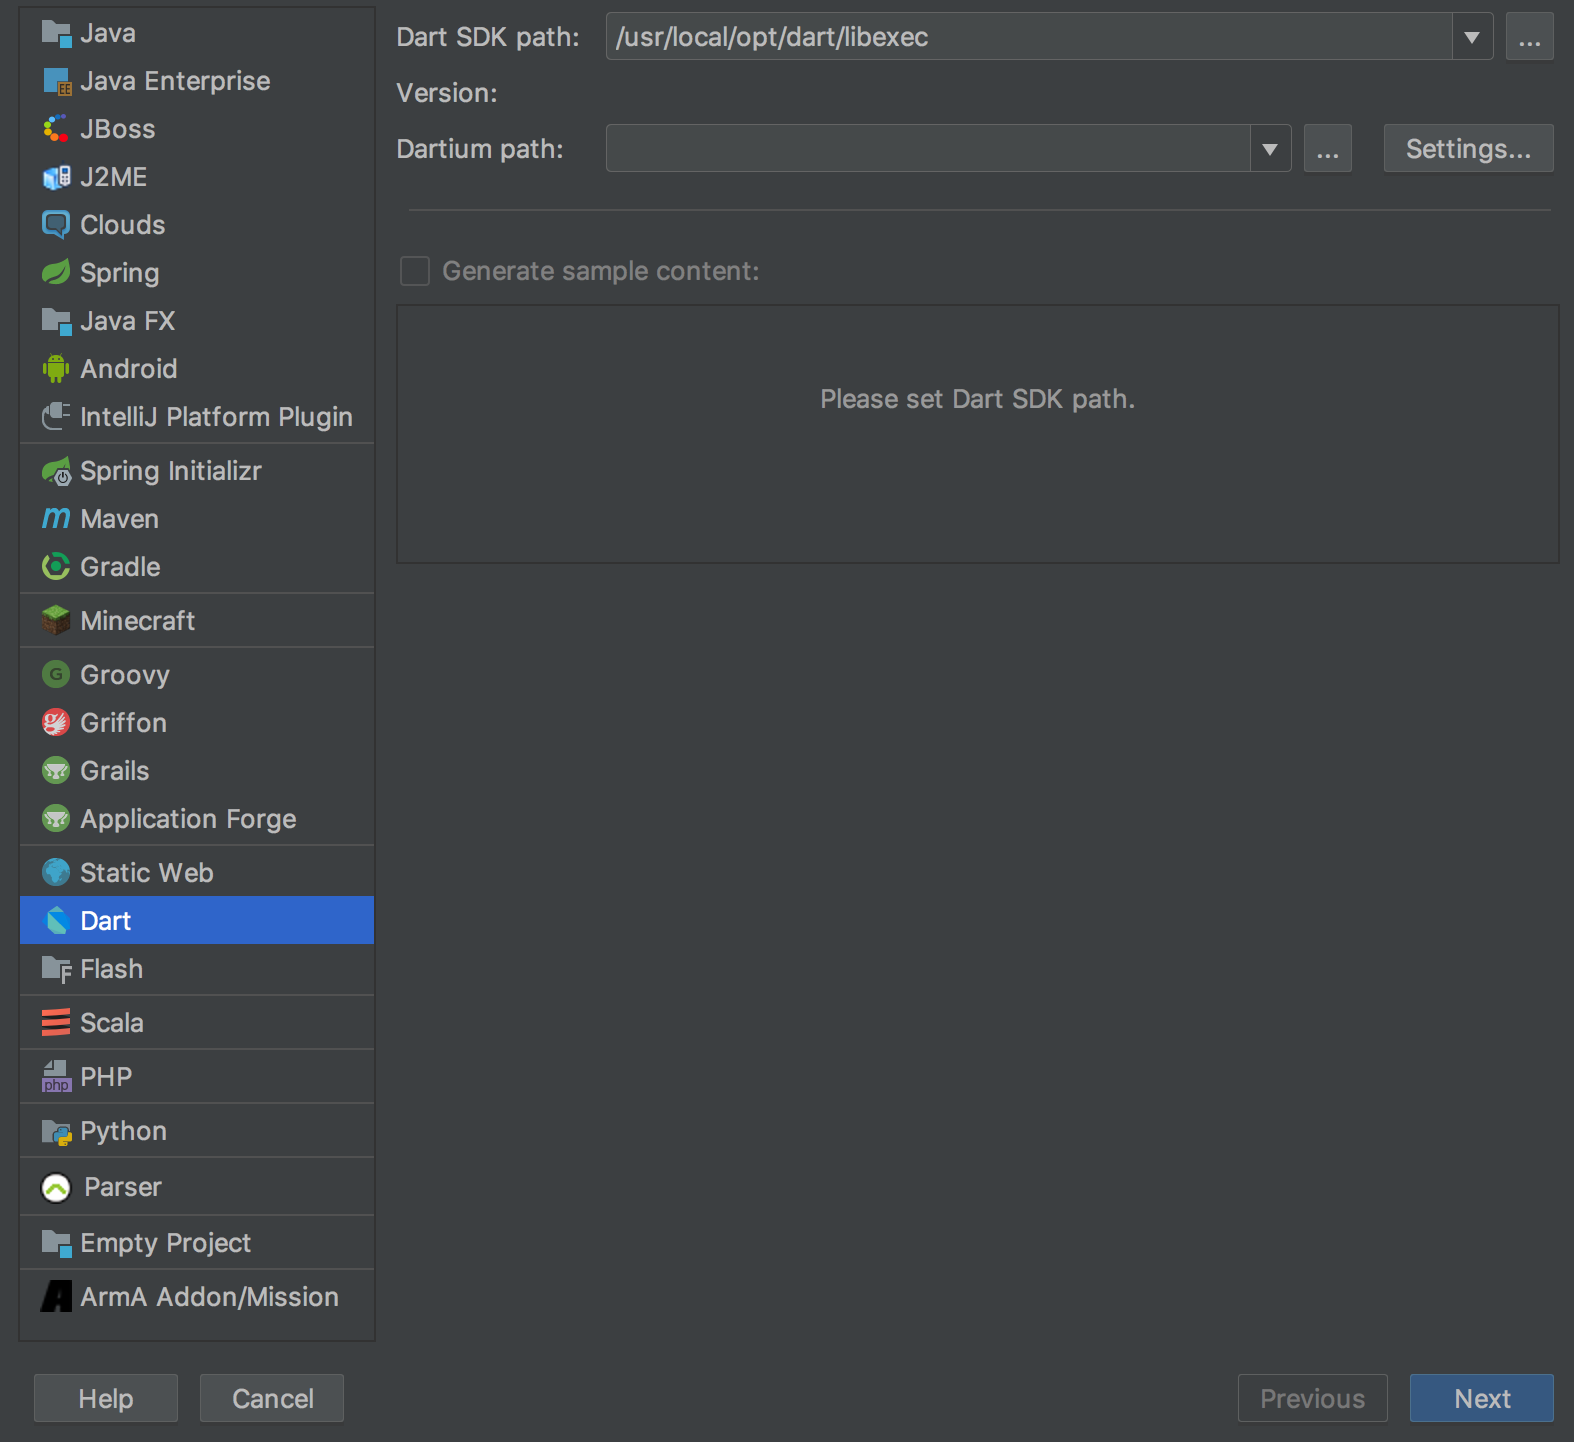Open Dartium Settings dialog
Screen dimensions: 1574x1442
click(x=1468, y=149)
